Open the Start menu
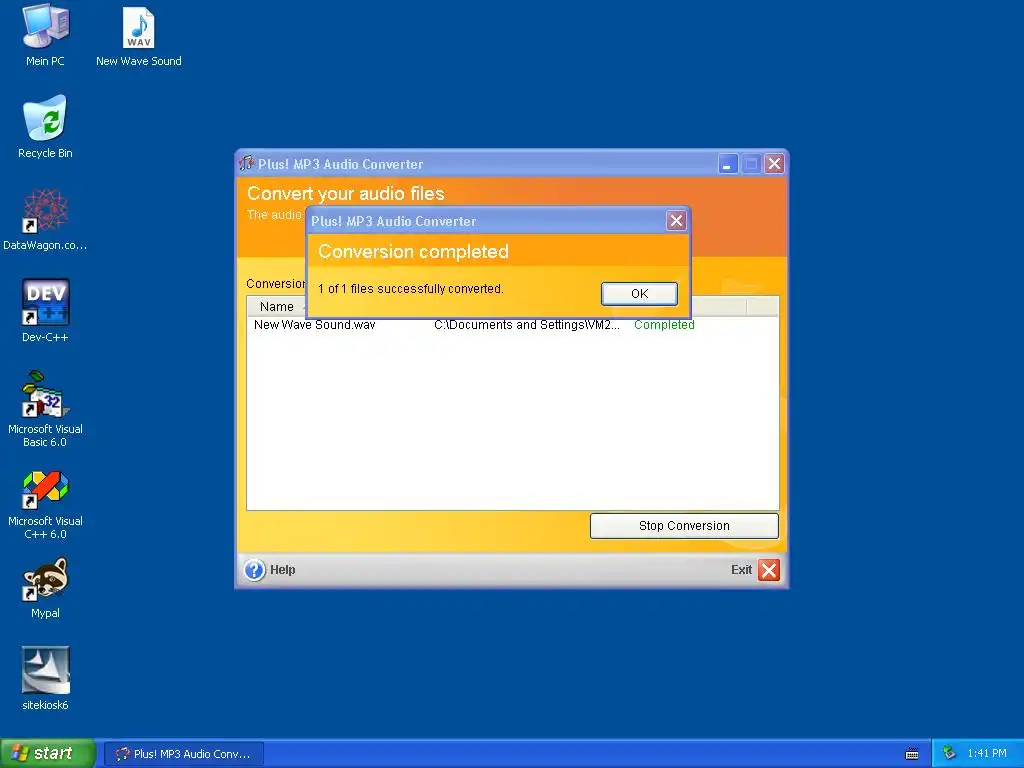 pos(48,754)
